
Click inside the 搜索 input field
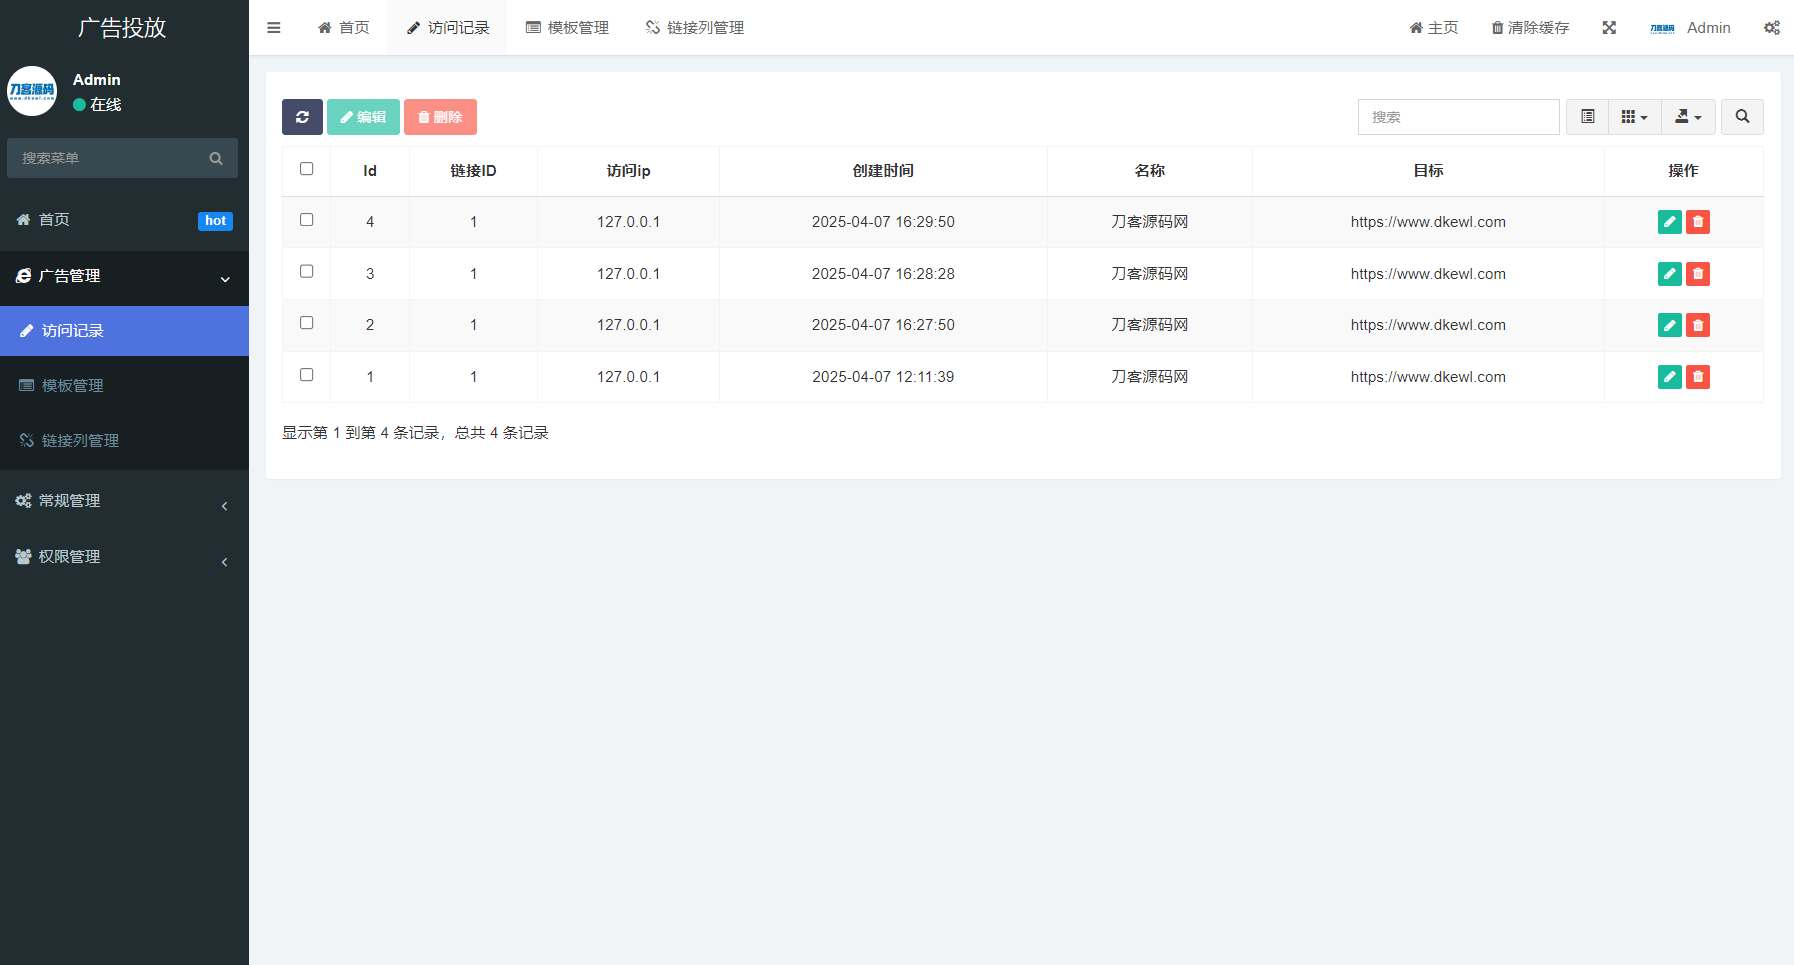[x=1458, y=117]
